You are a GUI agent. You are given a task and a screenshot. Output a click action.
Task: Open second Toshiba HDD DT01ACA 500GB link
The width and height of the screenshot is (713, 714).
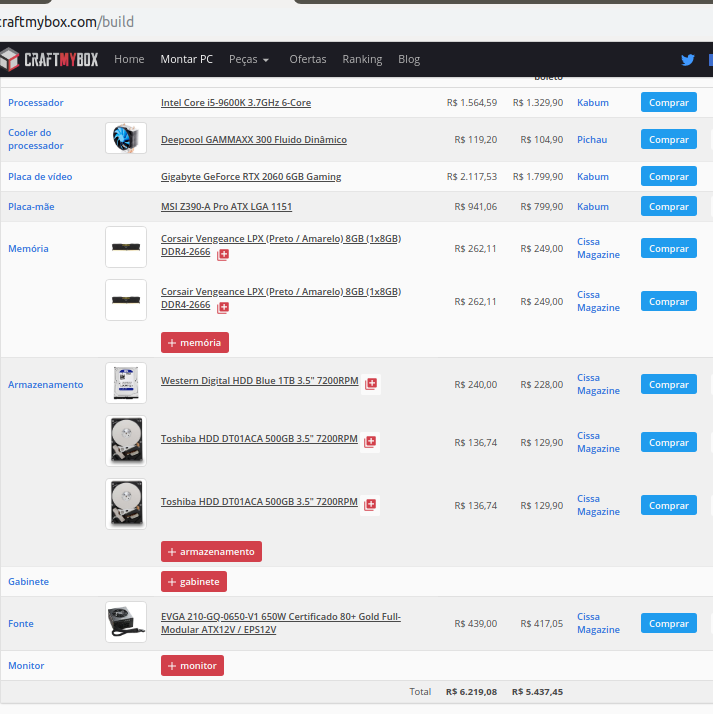pos(259,501)
